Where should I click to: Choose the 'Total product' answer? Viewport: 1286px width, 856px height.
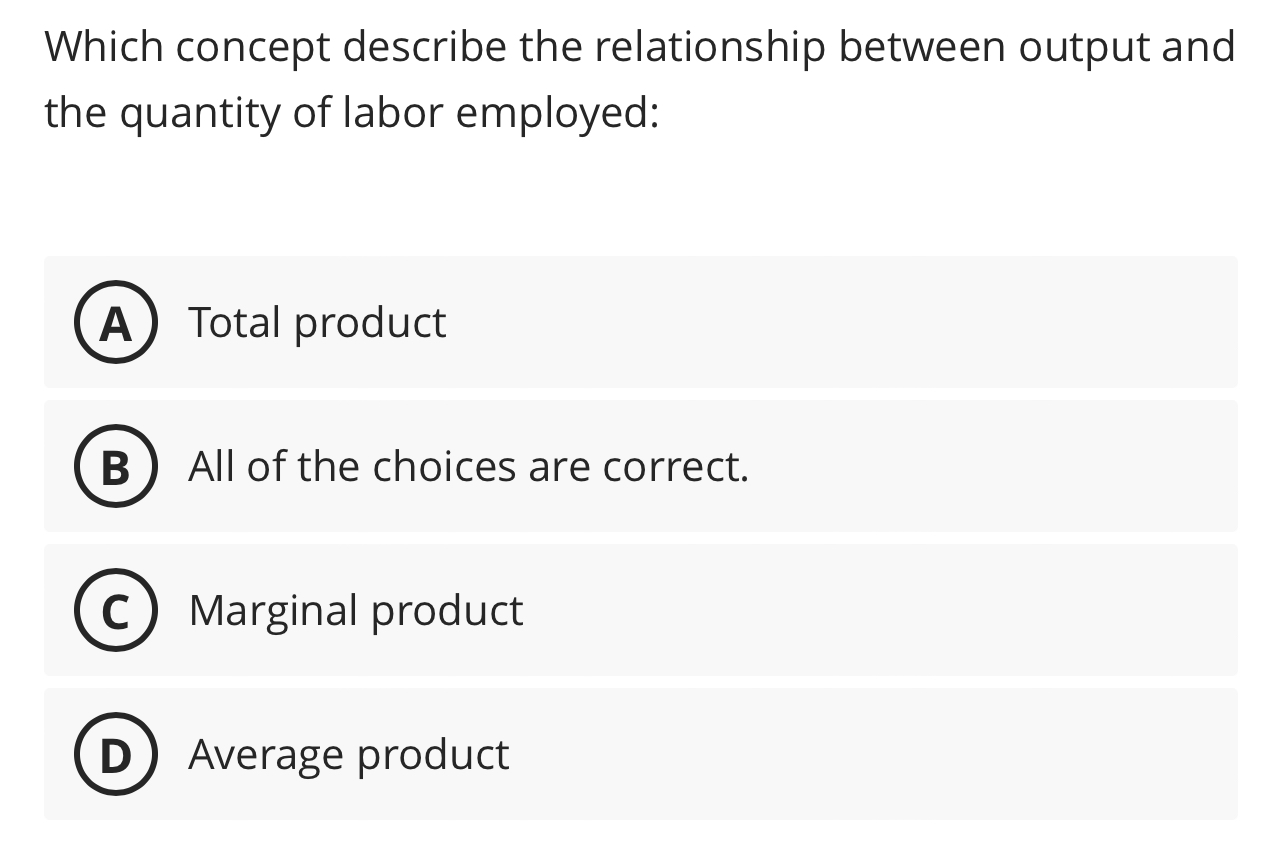(x=318, y=322)
